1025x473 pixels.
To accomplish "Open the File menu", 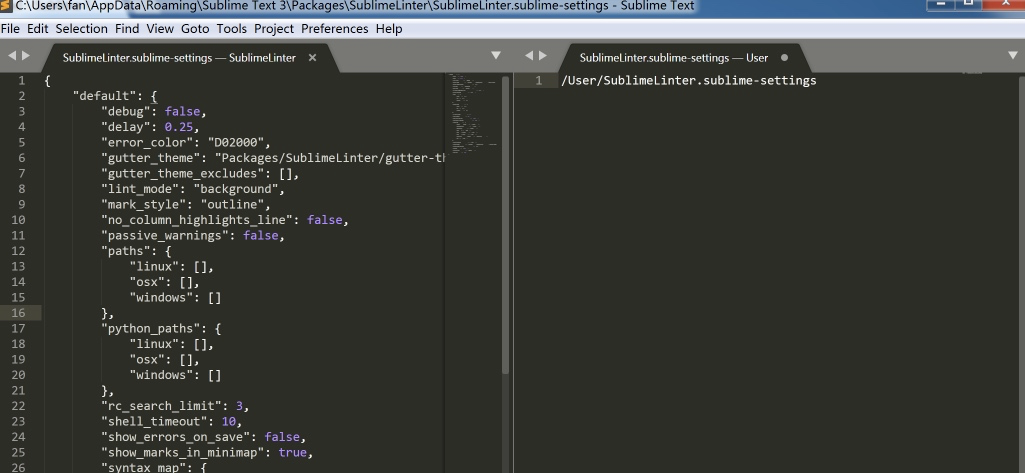I will 10,29.
